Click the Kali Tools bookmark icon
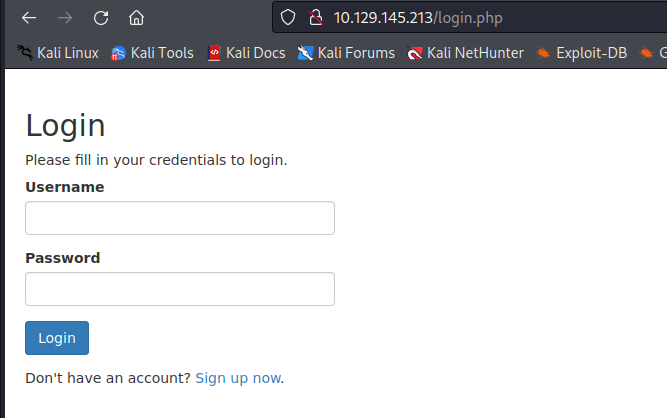The width and height of the screenshot is (667, 418). (x=119, y=53)
